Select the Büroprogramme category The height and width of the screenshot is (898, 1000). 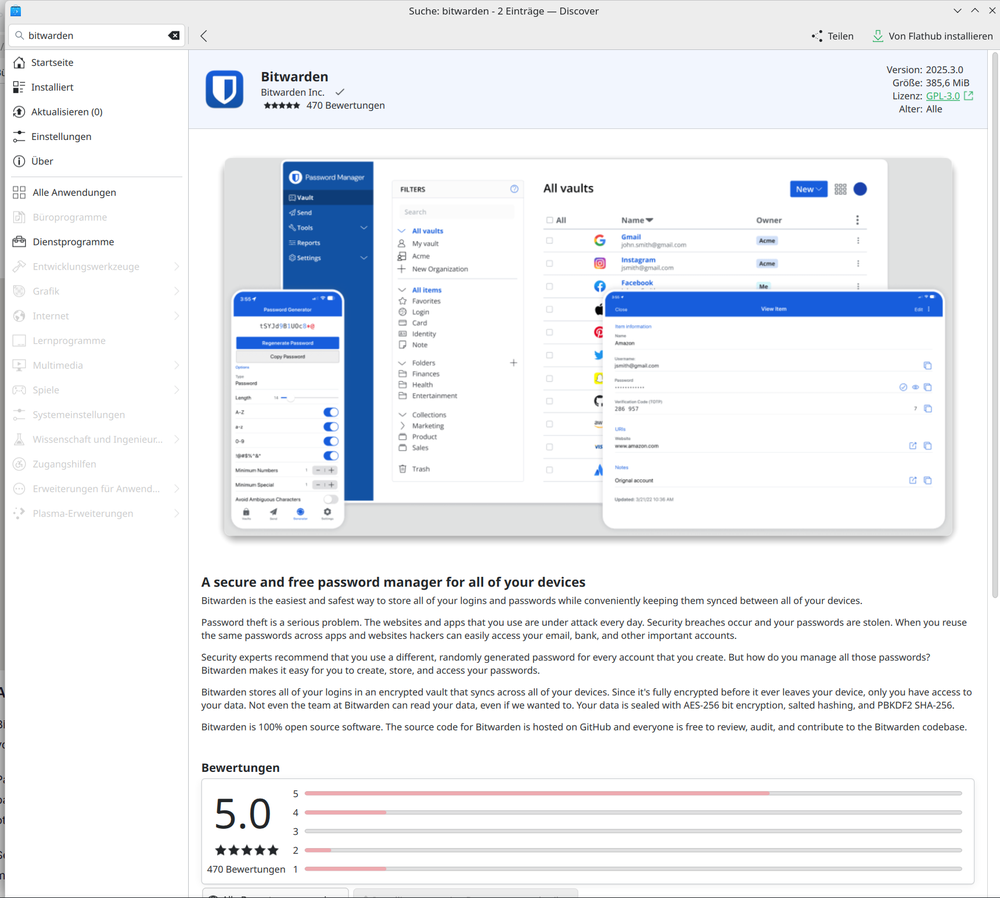[x=96, y=217]
